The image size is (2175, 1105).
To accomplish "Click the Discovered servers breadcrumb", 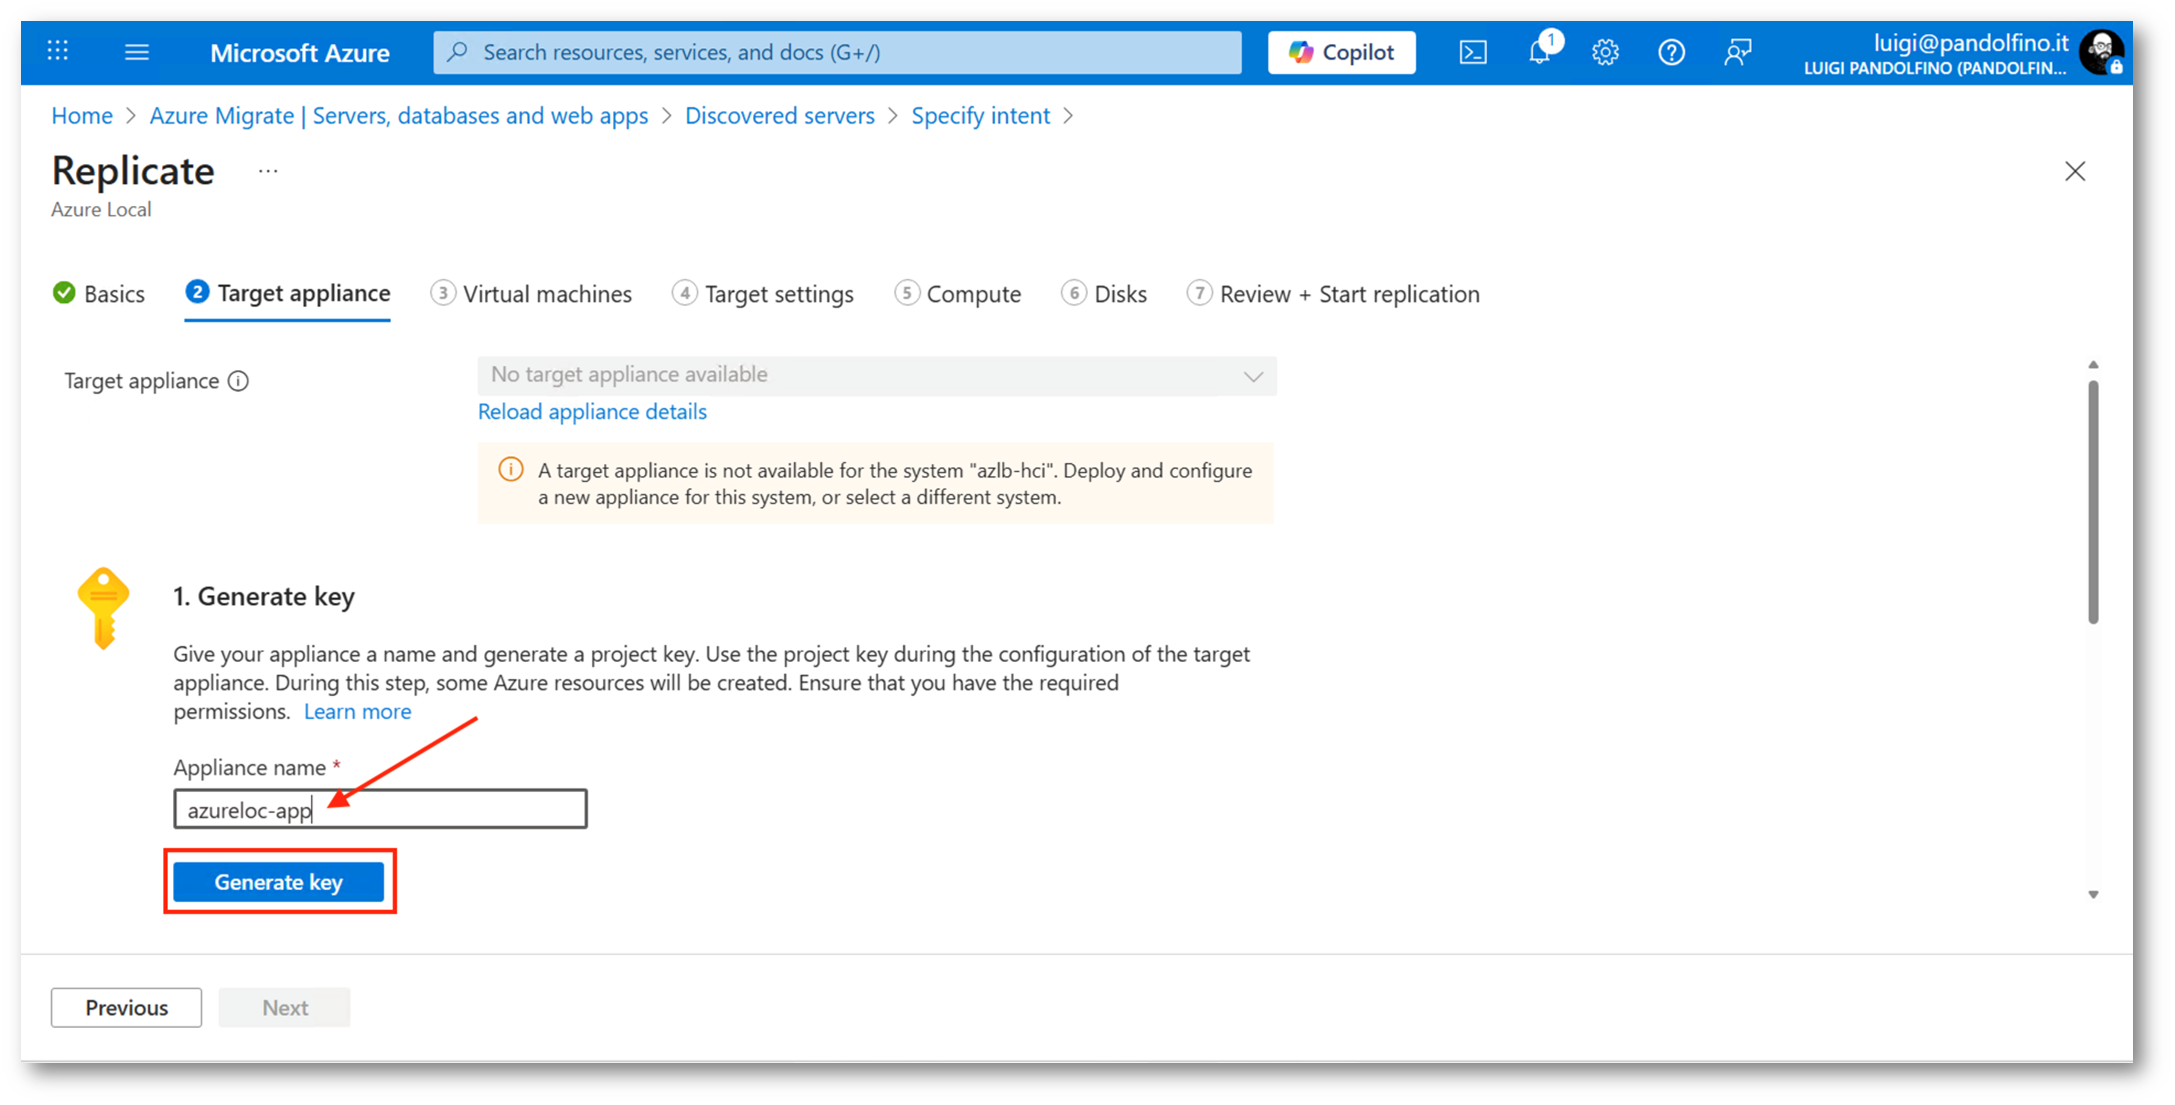I will pyautogui.click(x=779, y=116).
